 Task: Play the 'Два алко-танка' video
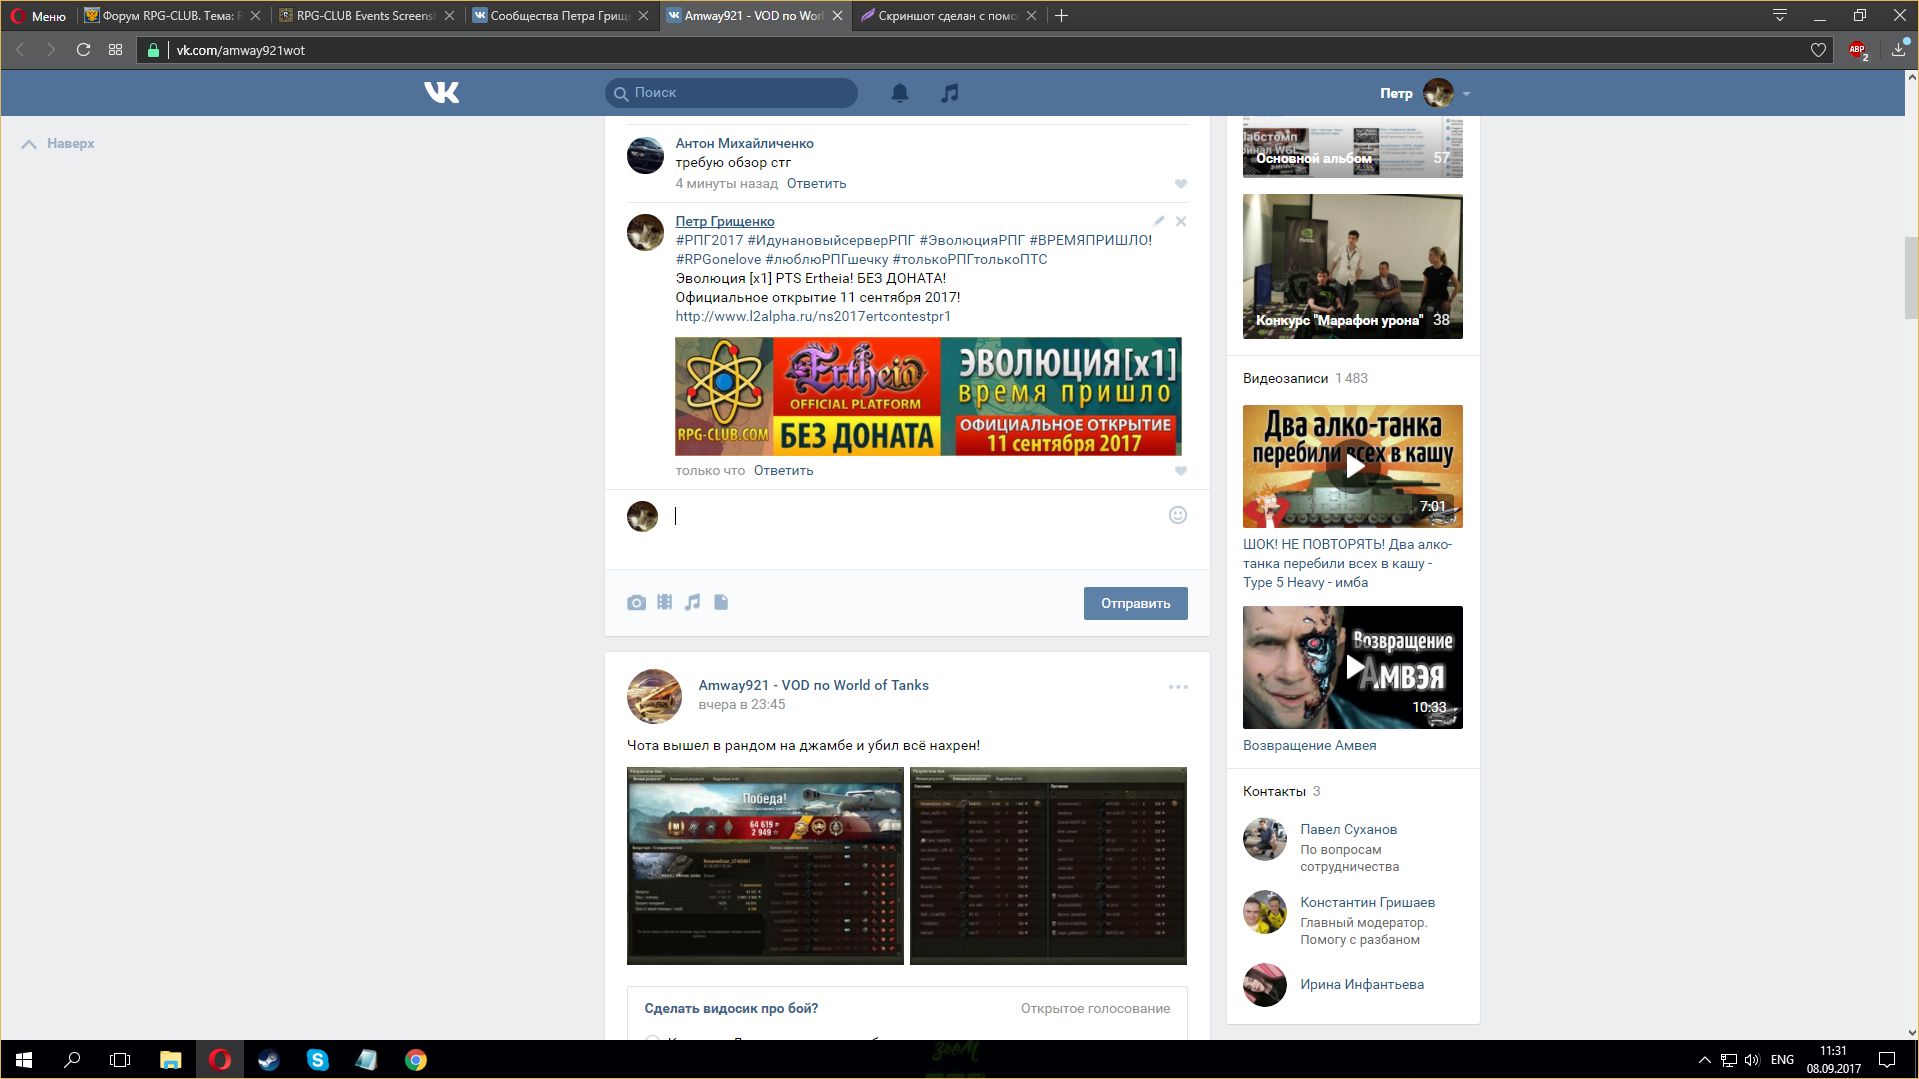[x=1352, y=466]
